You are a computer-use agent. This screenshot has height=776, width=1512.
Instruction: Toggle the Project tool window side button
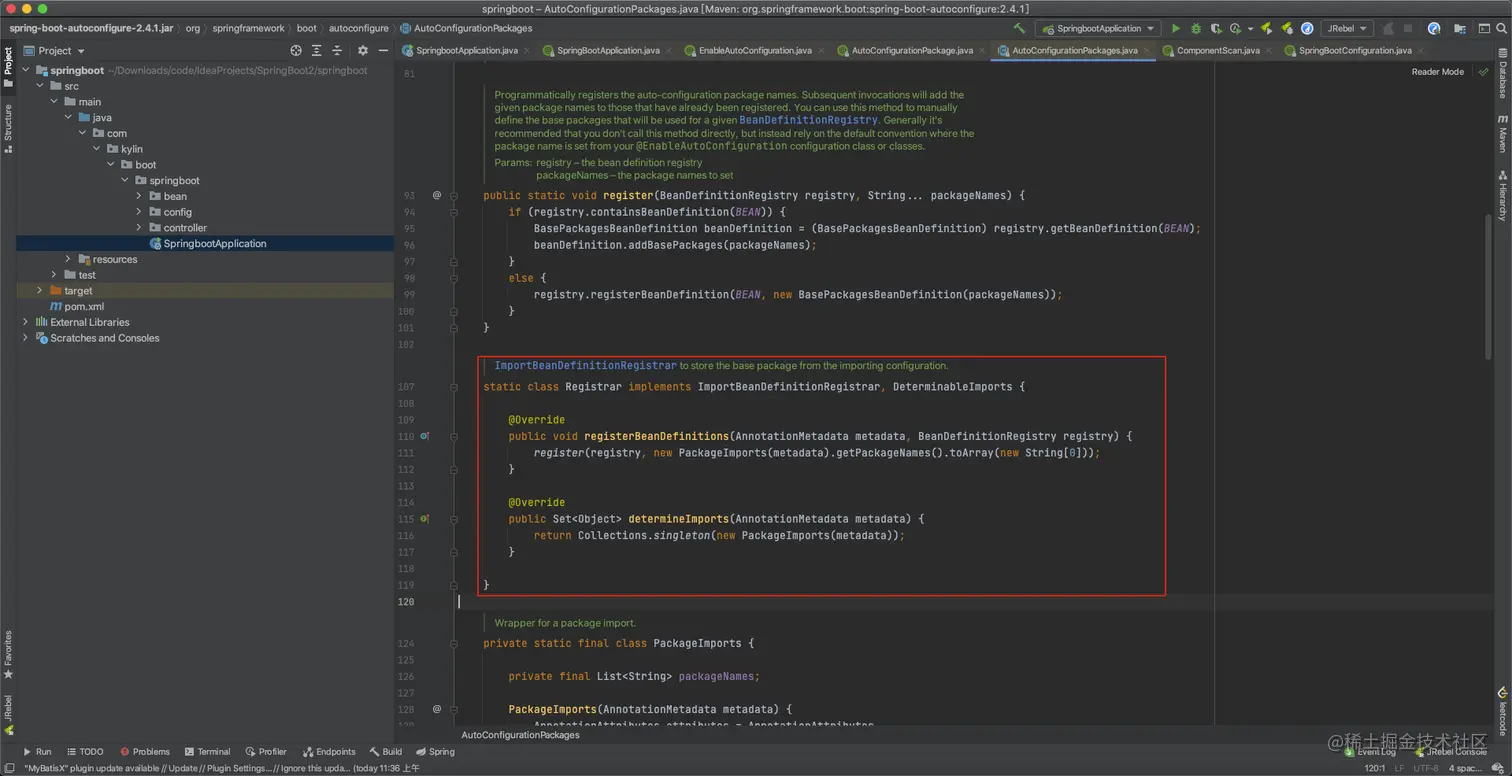point(8,68)
